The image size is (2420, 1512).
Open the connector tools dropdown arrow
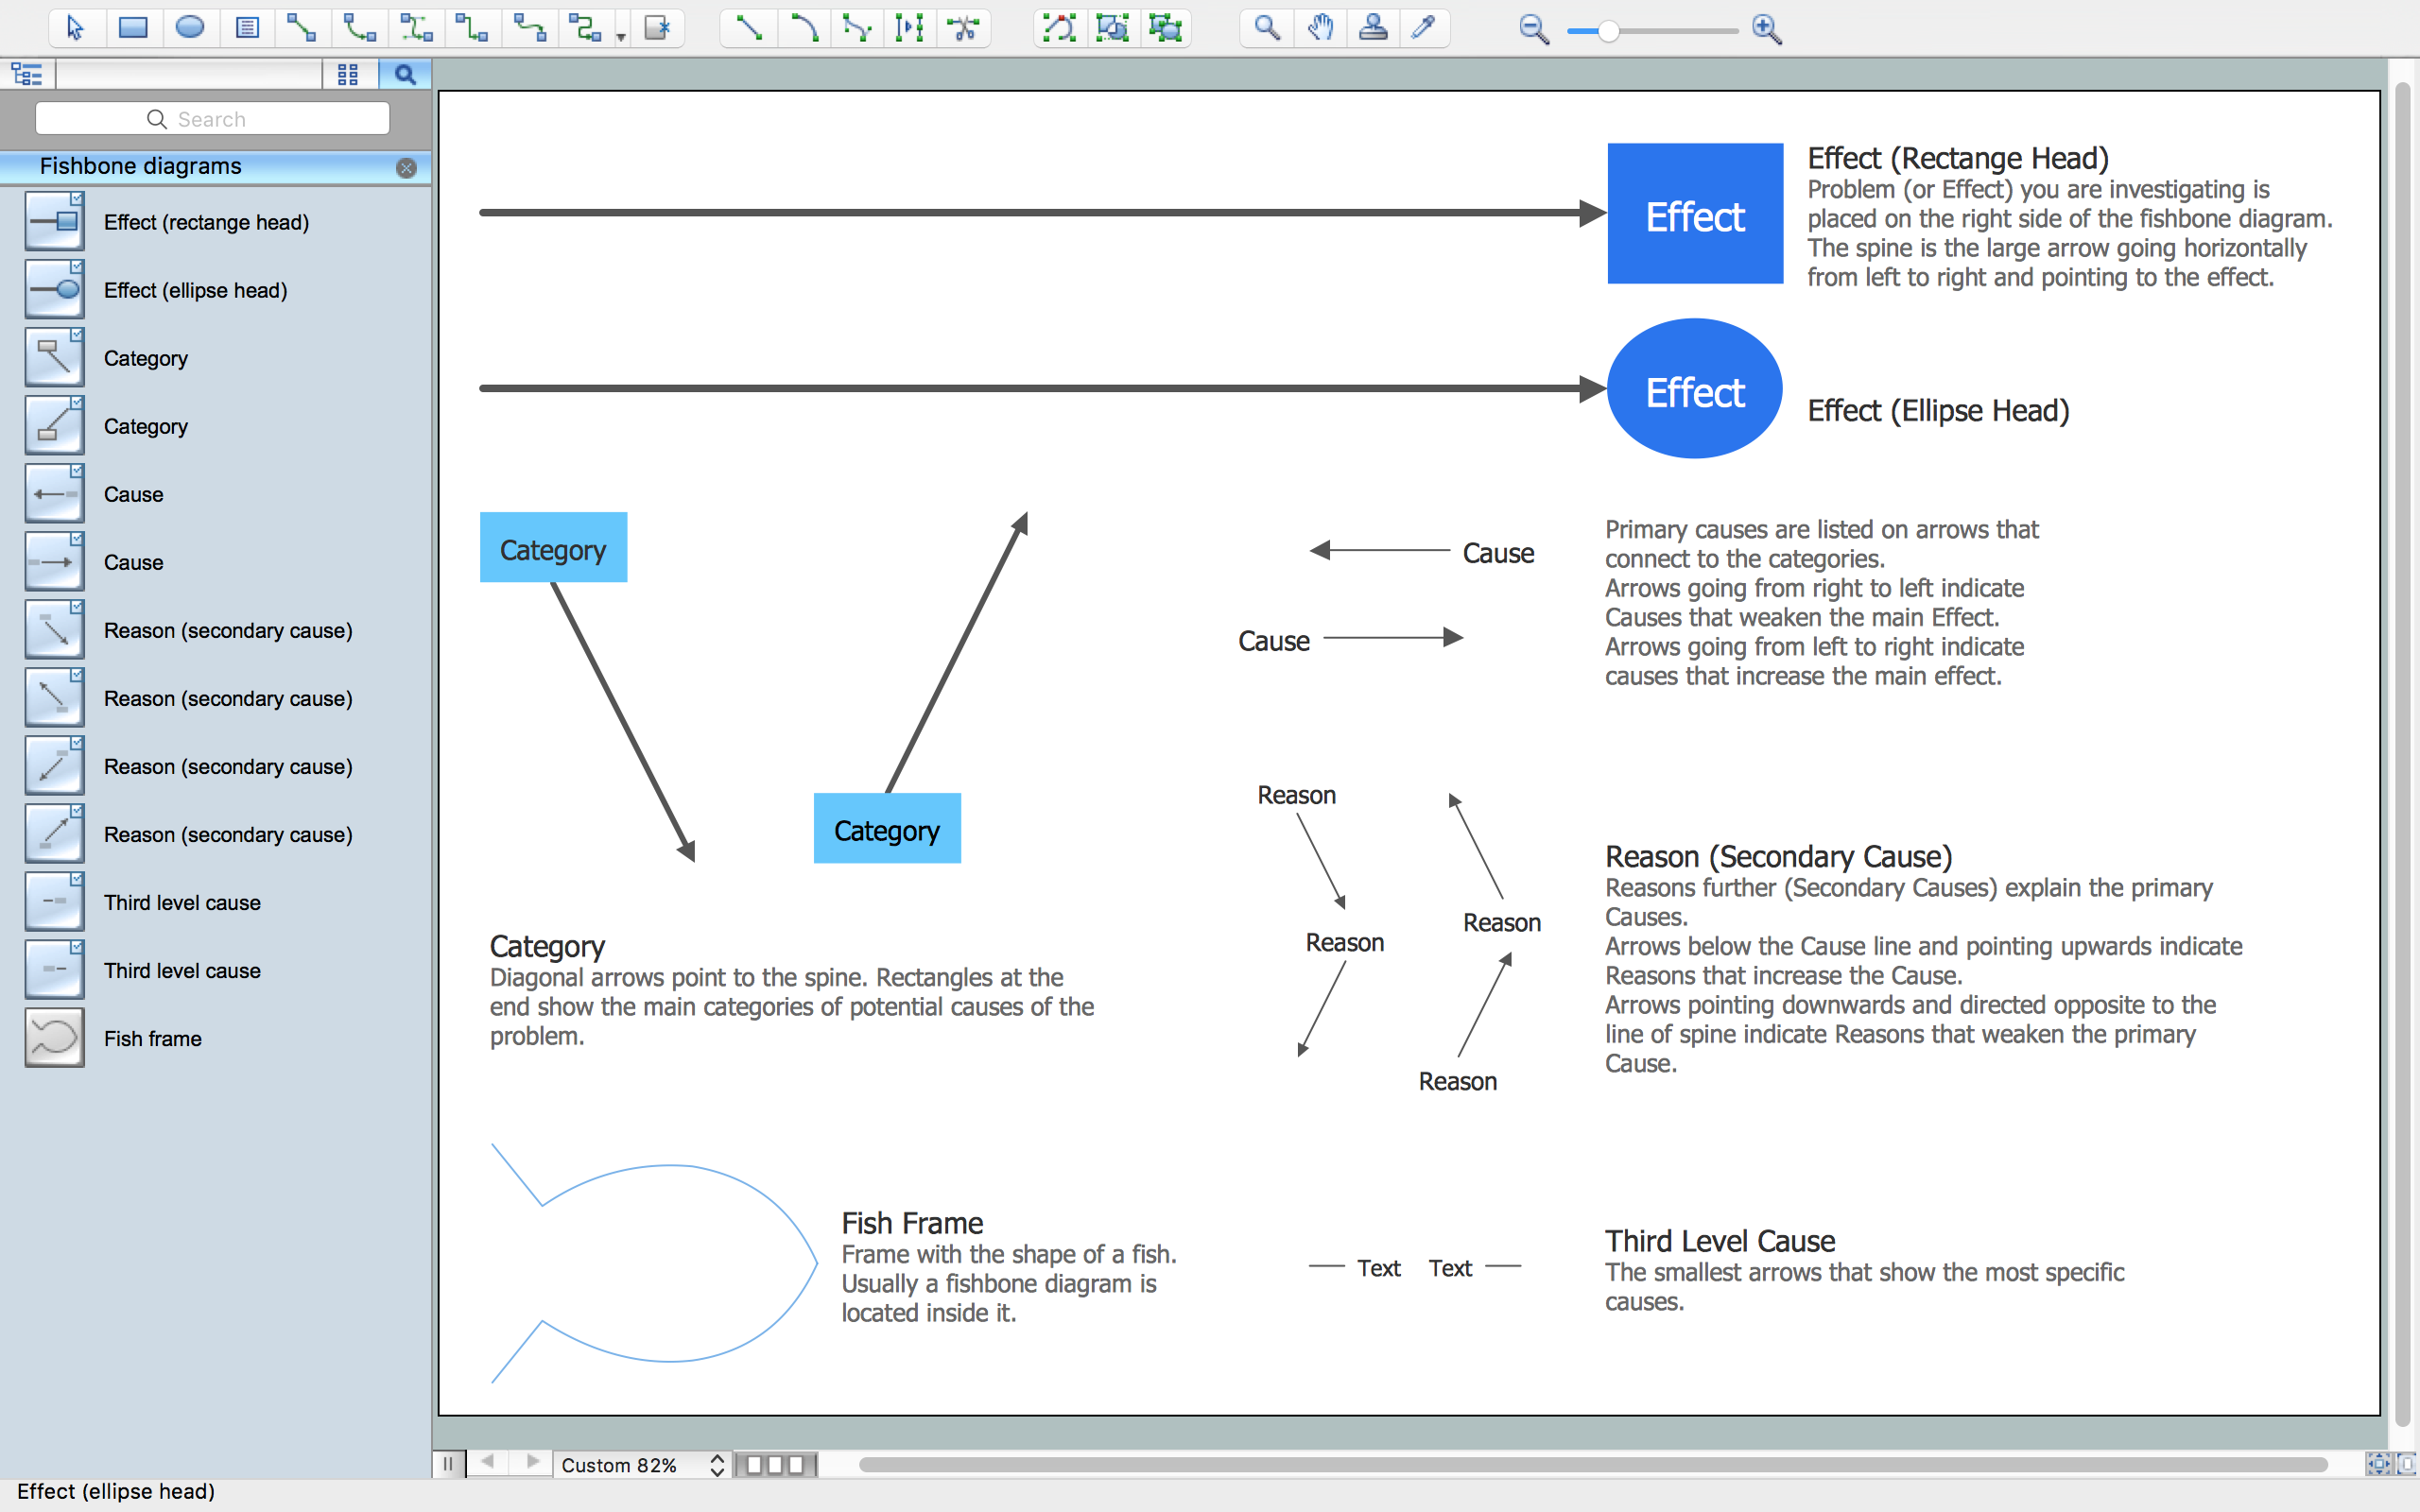point(621,37)
